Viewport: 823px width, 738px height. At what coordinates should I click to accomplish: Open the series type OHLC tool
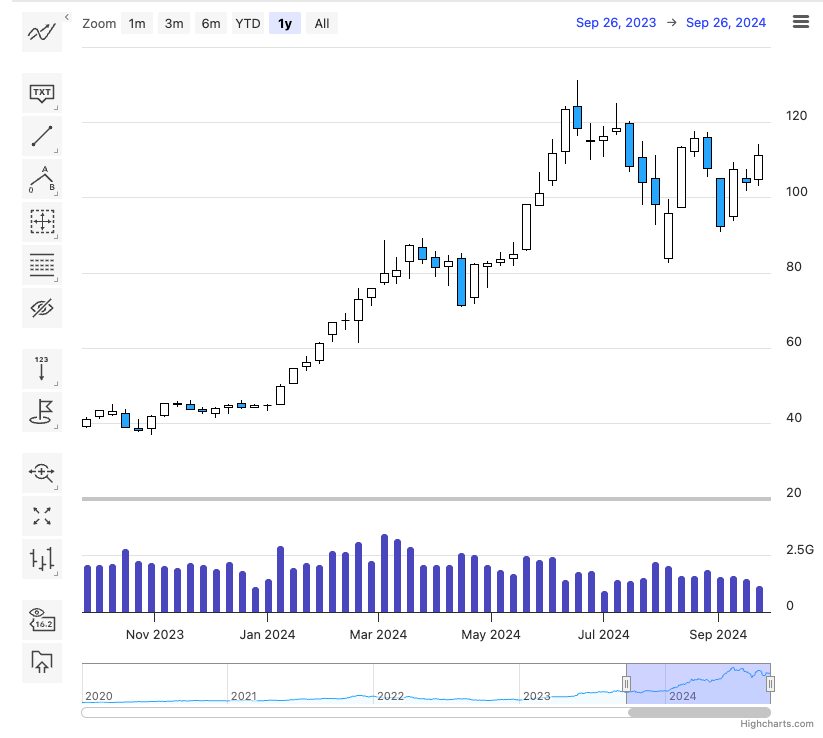[42, 559]
